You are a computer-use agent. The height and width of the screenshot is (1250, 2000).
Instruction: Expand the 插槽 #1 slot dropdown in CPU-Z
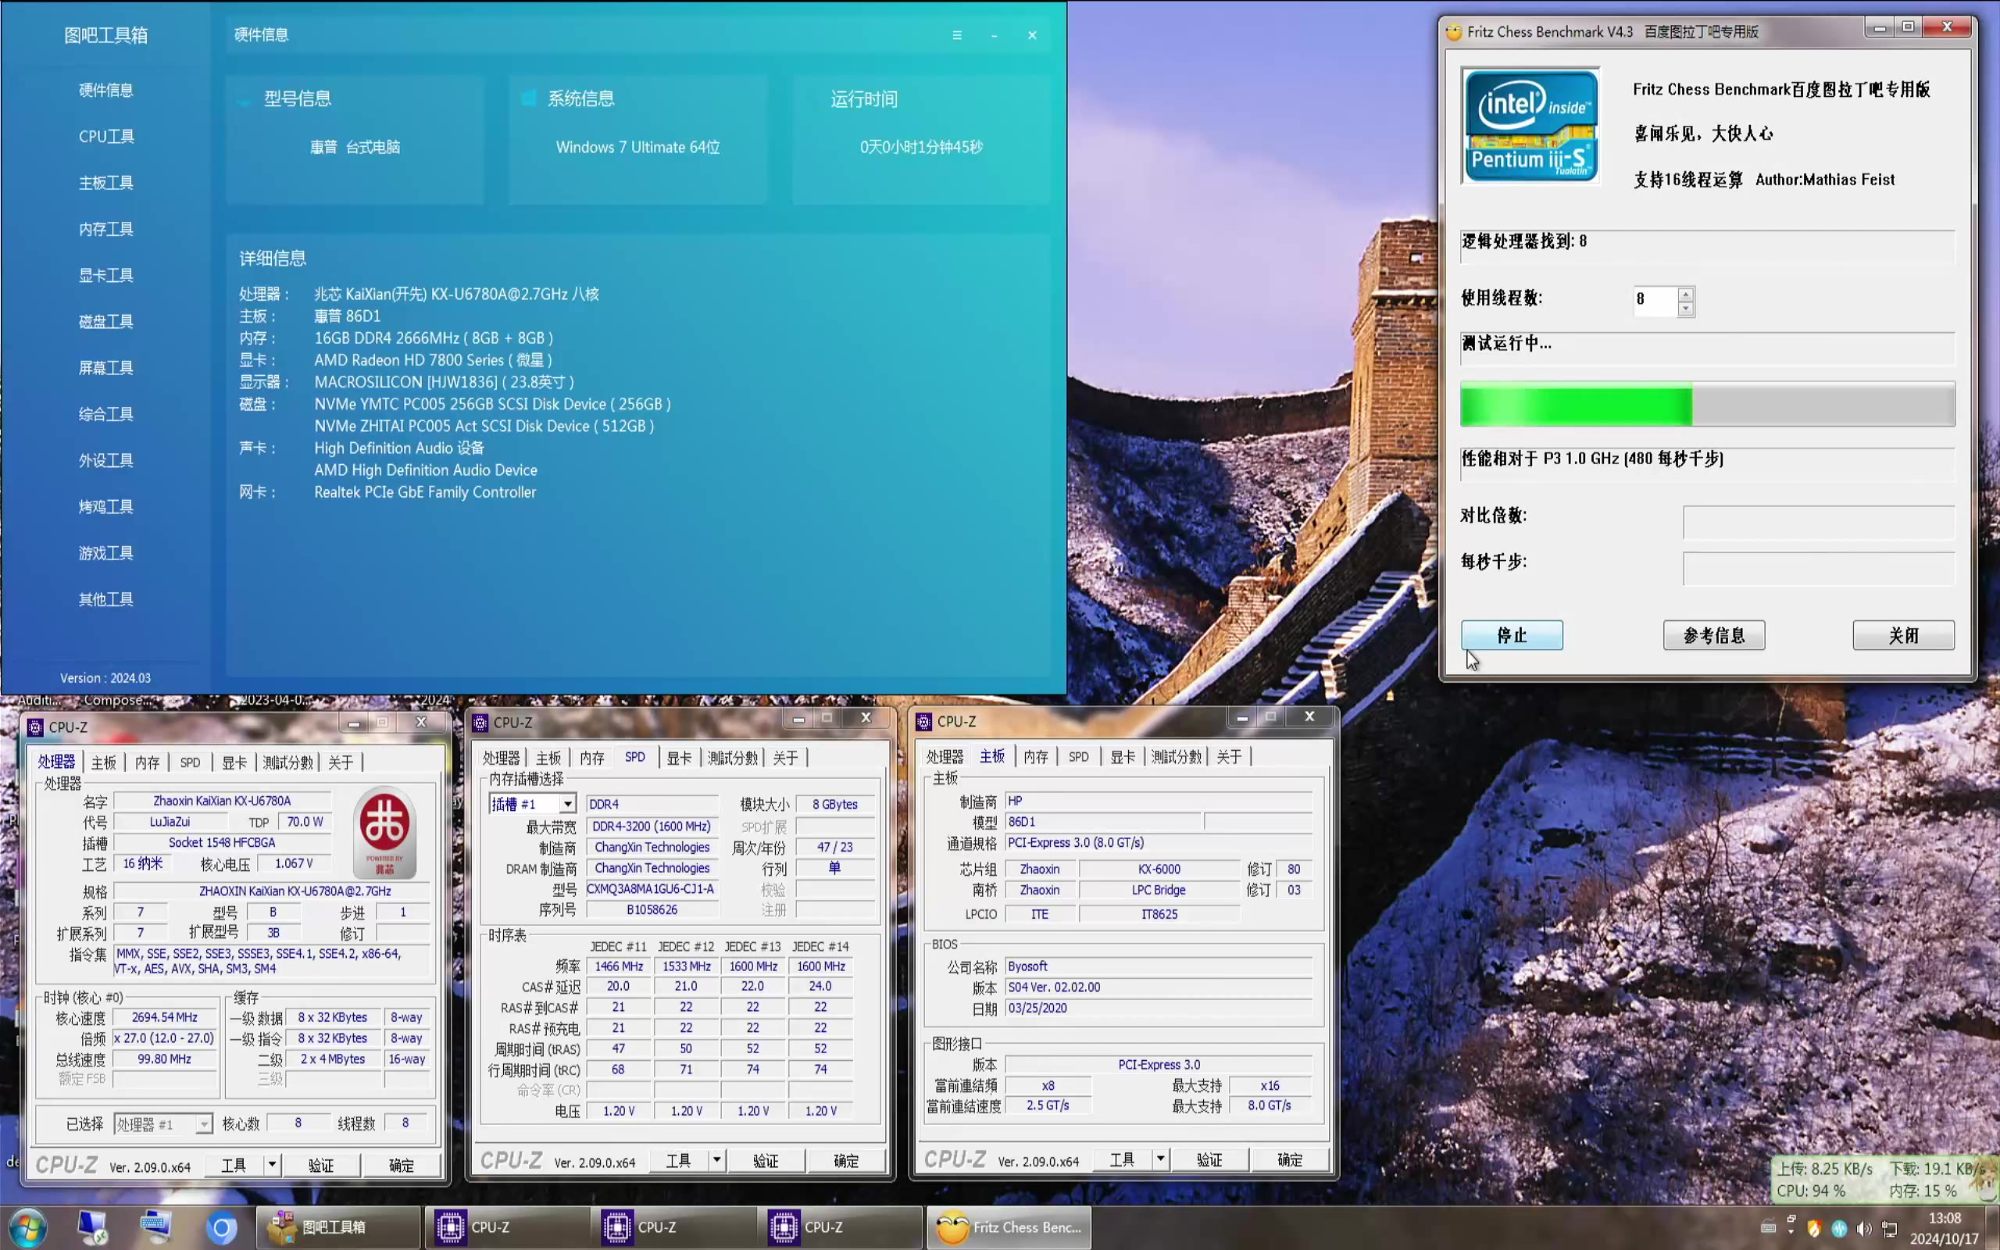point(567,804)
